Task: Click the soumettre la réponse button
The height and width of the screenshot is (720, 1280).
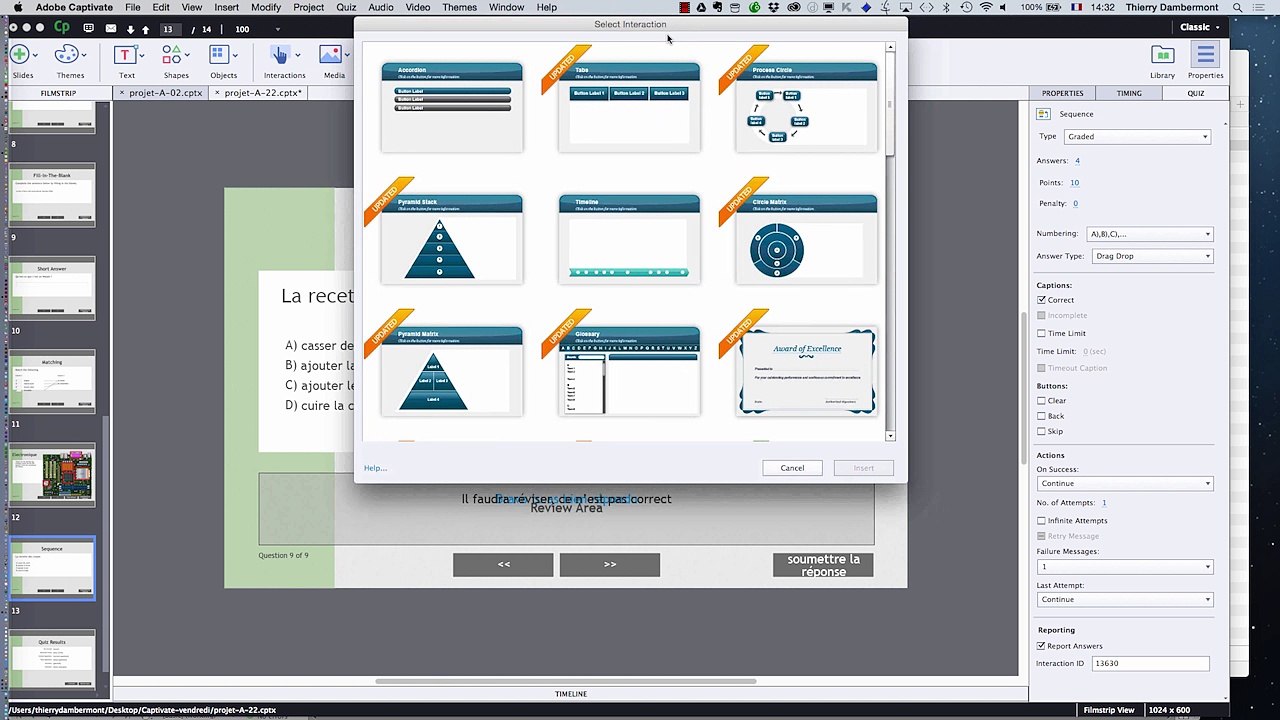Action: click(x=823, y=565)
